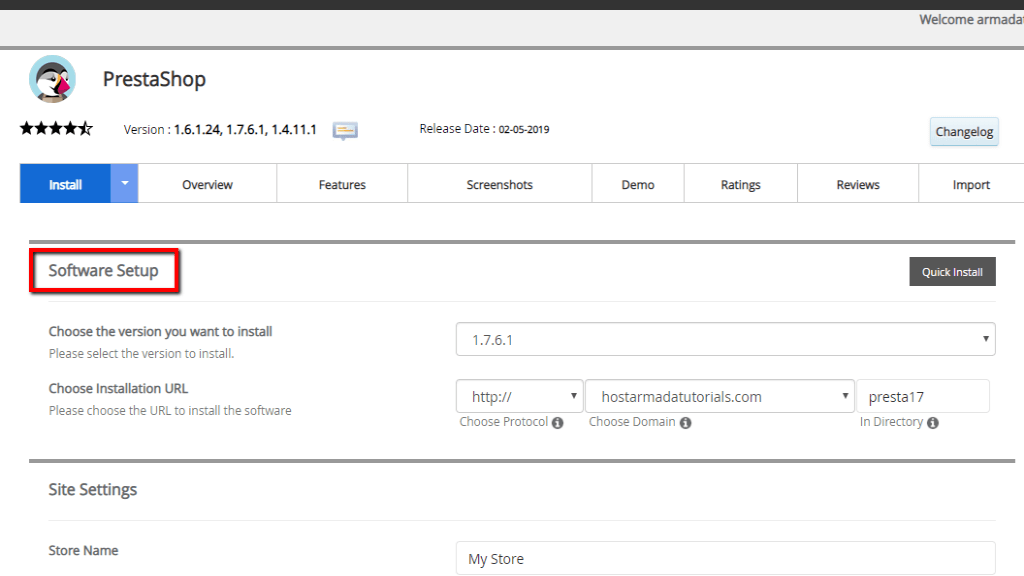Click the Software Setup heading
The width and height of the screenshot is (1024, 576).
pos(103,270)
